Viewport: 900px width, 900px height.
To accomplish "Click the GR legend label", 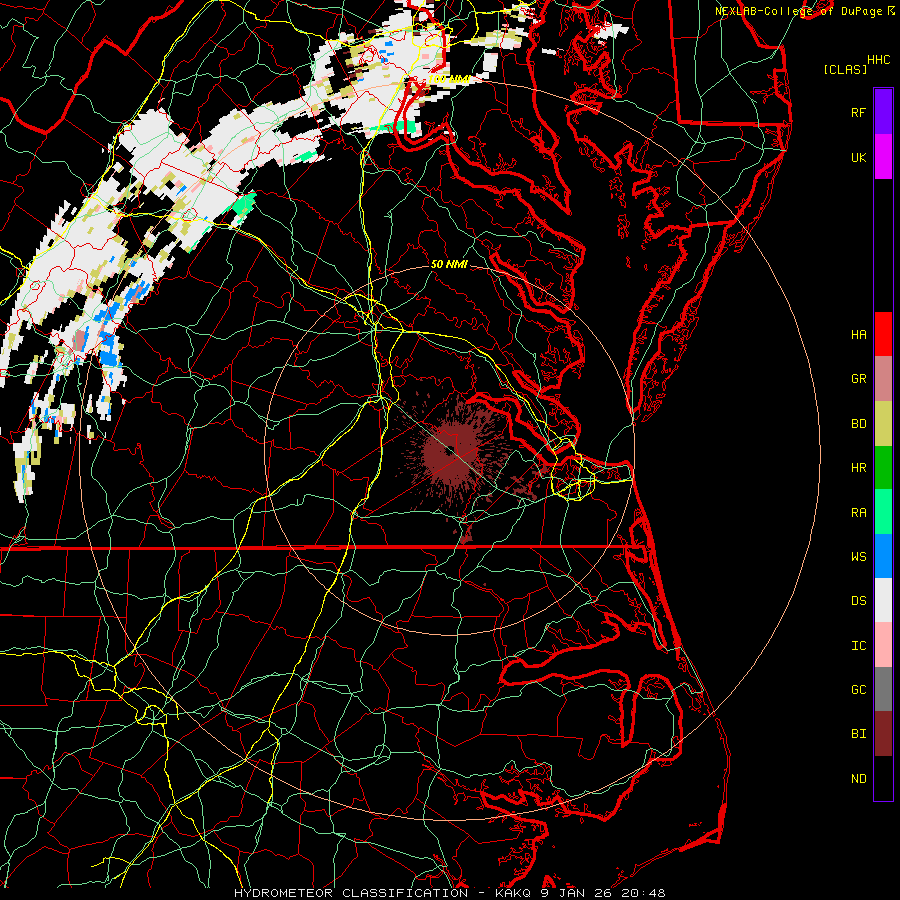I will coord(859,379).
